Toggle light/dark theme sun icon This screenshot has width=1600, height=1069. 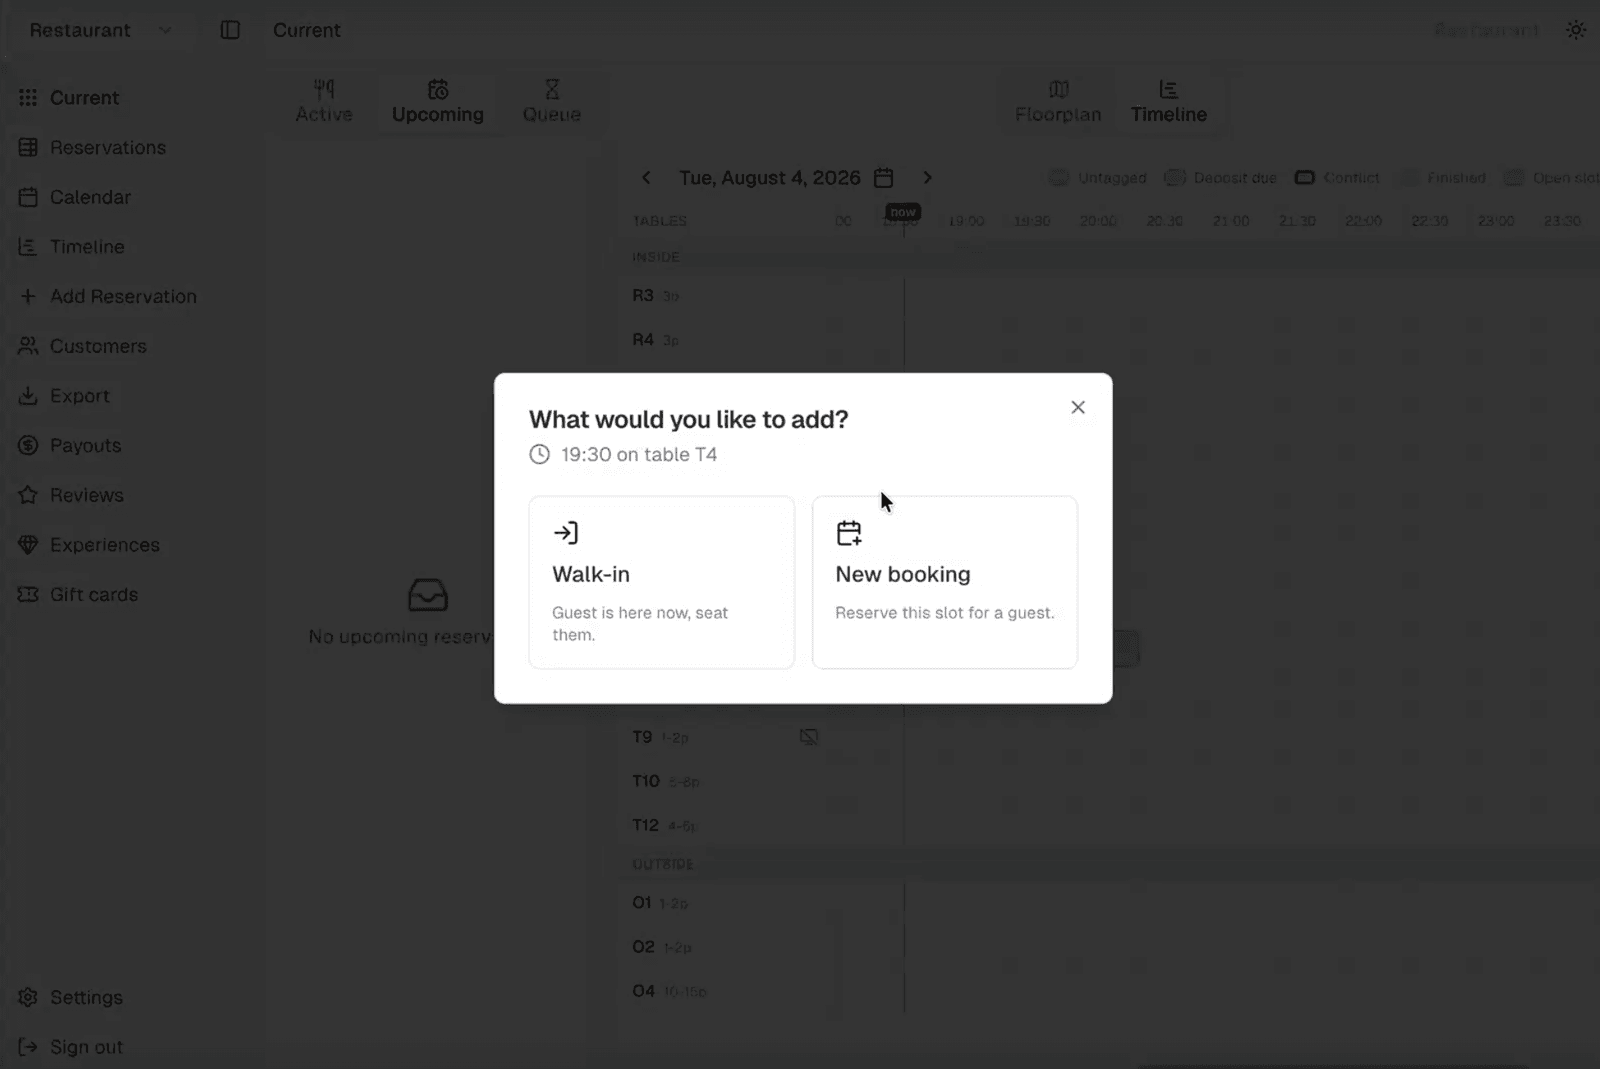1576,30
